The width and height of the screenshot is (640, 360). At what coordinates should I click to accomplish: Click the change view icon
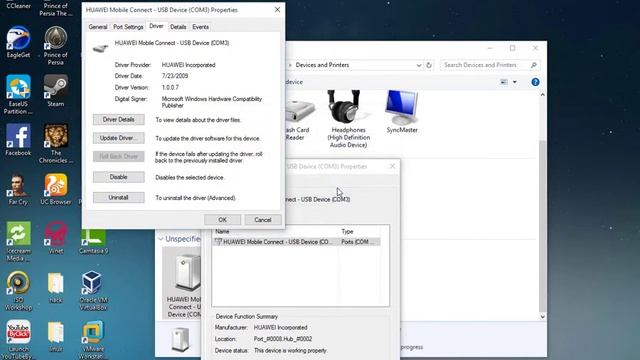coord(504,82)
